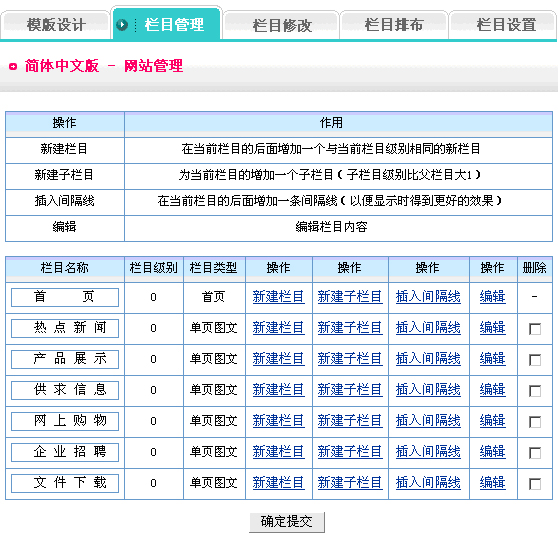Click 编辑 link in 企业招聘 row
This screenshot has height=547, width=558.
(493, 452)
